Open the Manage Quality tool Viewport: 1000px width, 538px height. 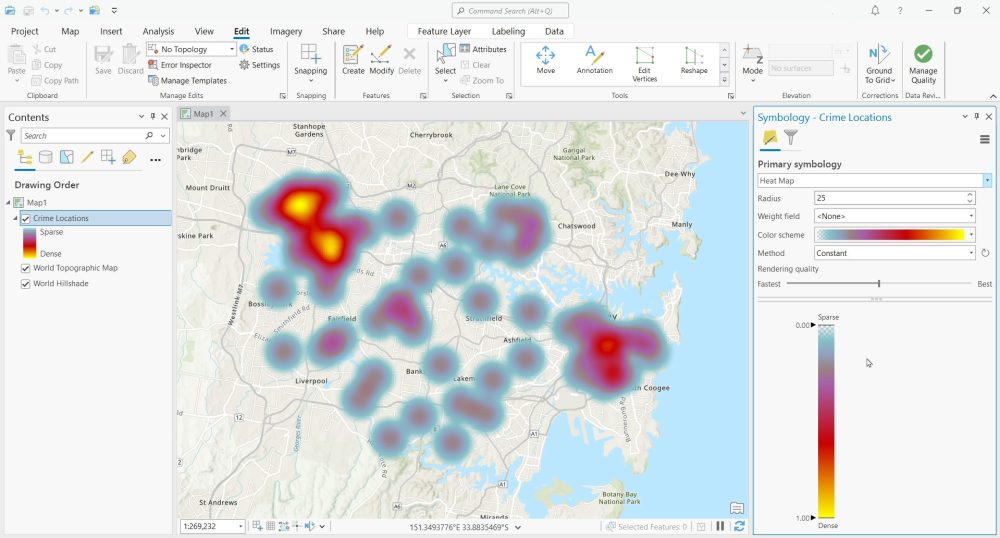[923, 64]
